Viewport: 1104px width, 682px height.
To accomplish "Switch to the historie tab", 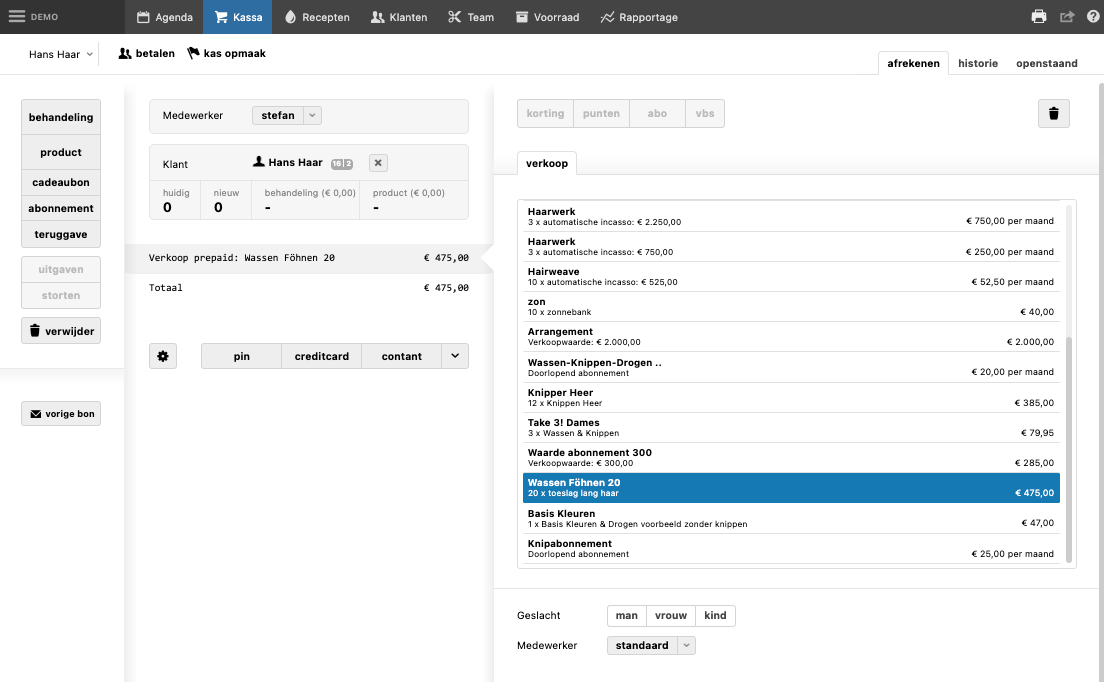I will click(977, 63).
